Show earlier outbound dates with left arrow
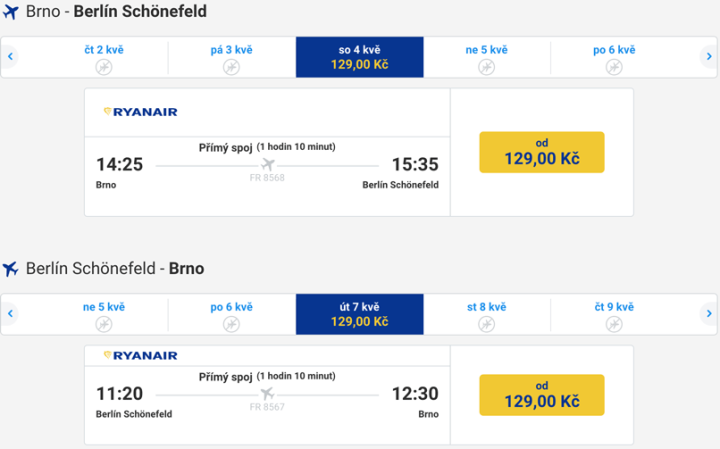The height and width of the screenshot is (449, 720). 10,57
